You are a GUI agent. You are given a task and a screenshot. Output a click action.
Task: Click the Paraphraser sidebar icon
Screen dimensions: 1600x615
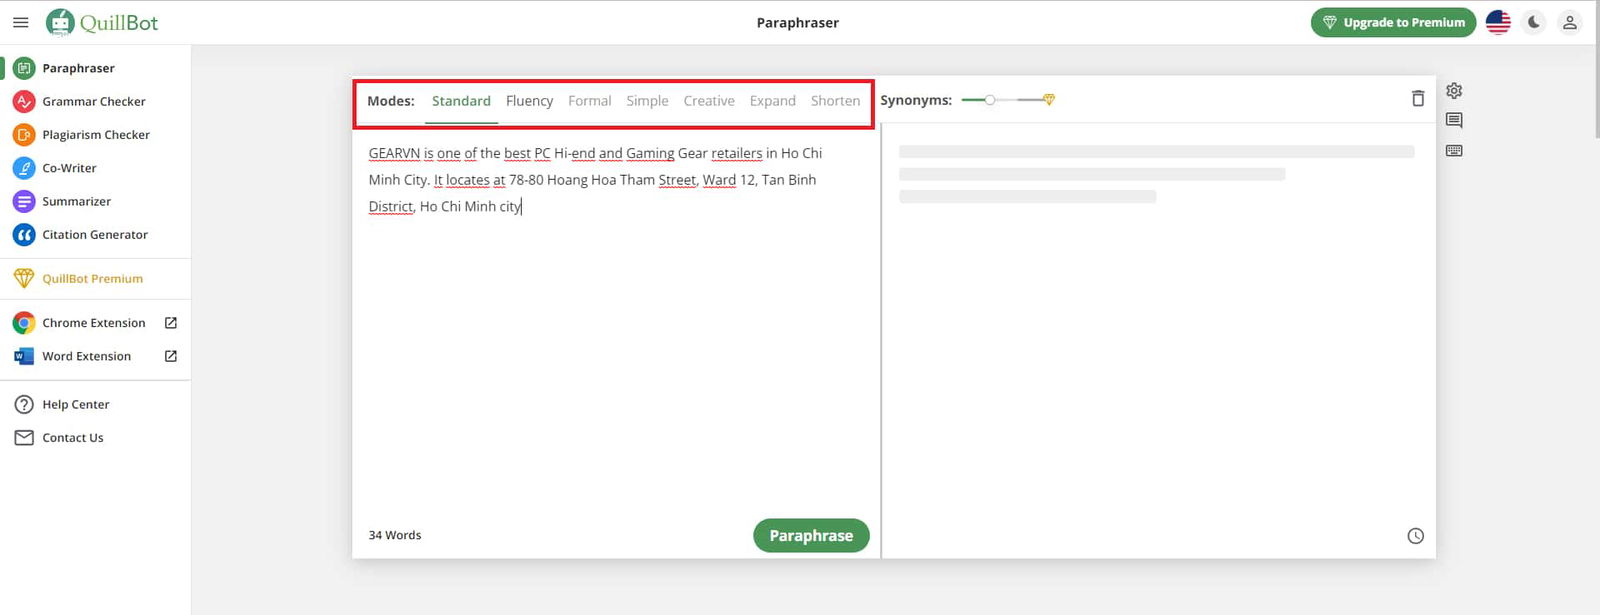(24, 68)
